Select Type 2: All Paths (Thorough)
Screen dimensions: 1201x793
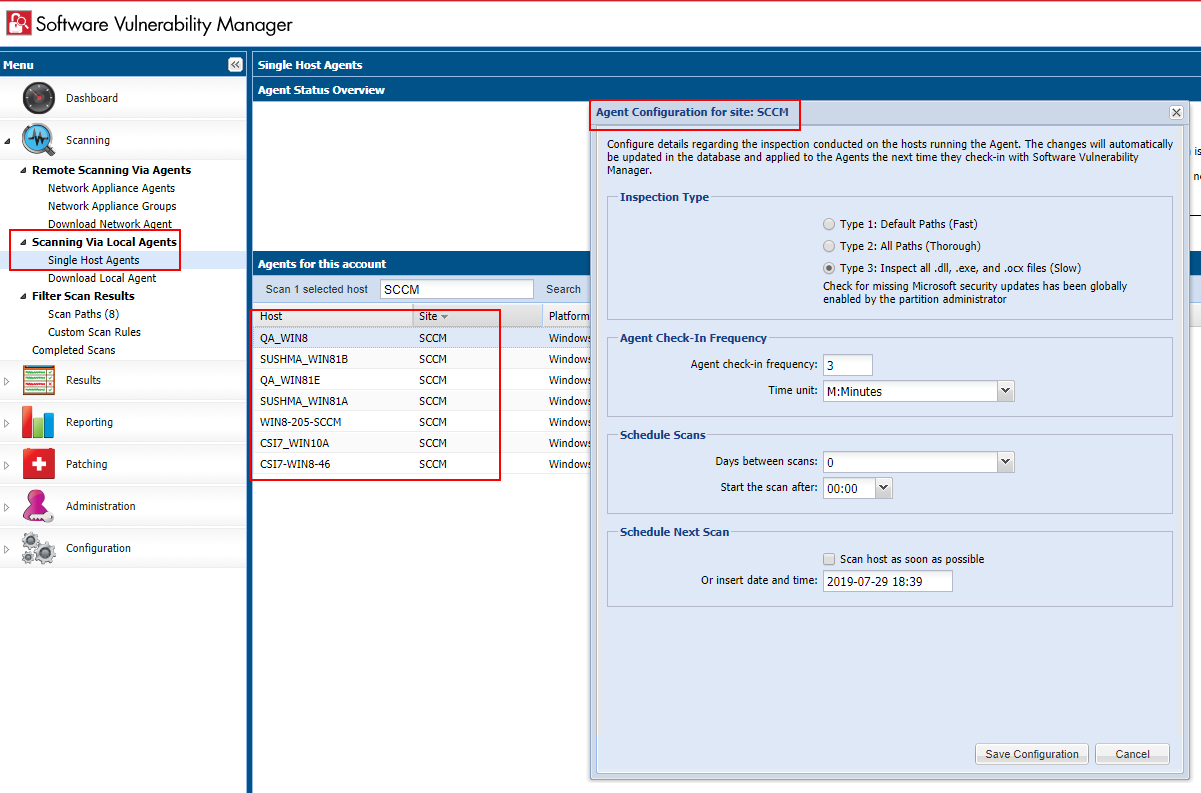[828, 246]
